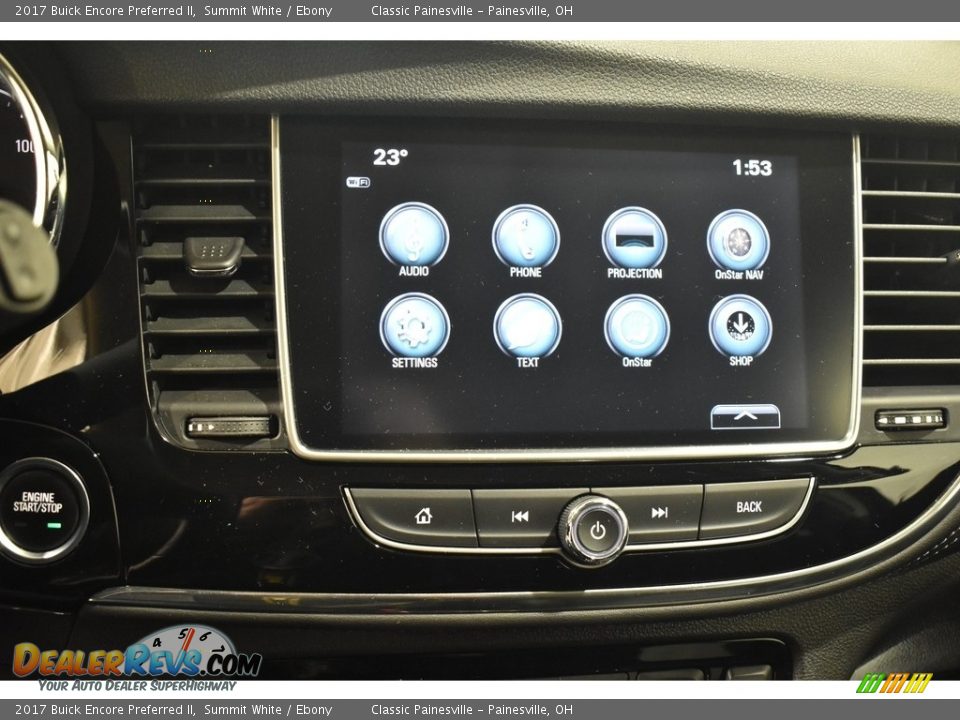The image size is (960, 720).
Task: Click the left vent thumbwheel control
Action: tap(230, 426)
